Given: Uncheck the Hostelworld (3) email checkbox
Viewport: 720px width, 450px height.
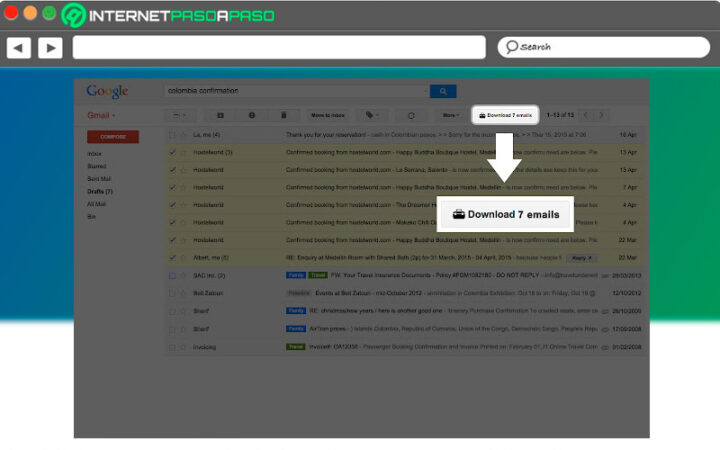Looking at the screenshot, I should tap(172, 152).
